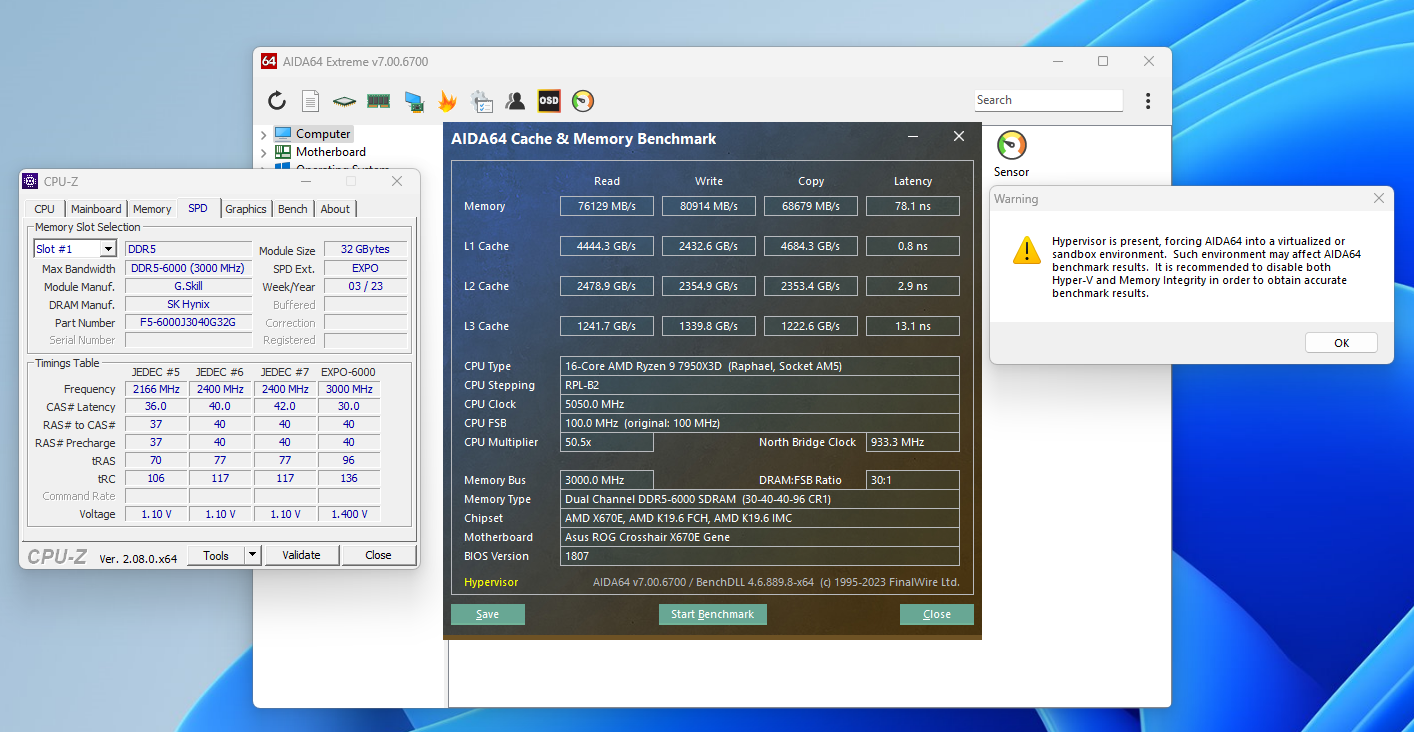This screenshot has width=1414, height=732.
Task: Launch the flame stability test icon
Action: [x=447, y=101]
